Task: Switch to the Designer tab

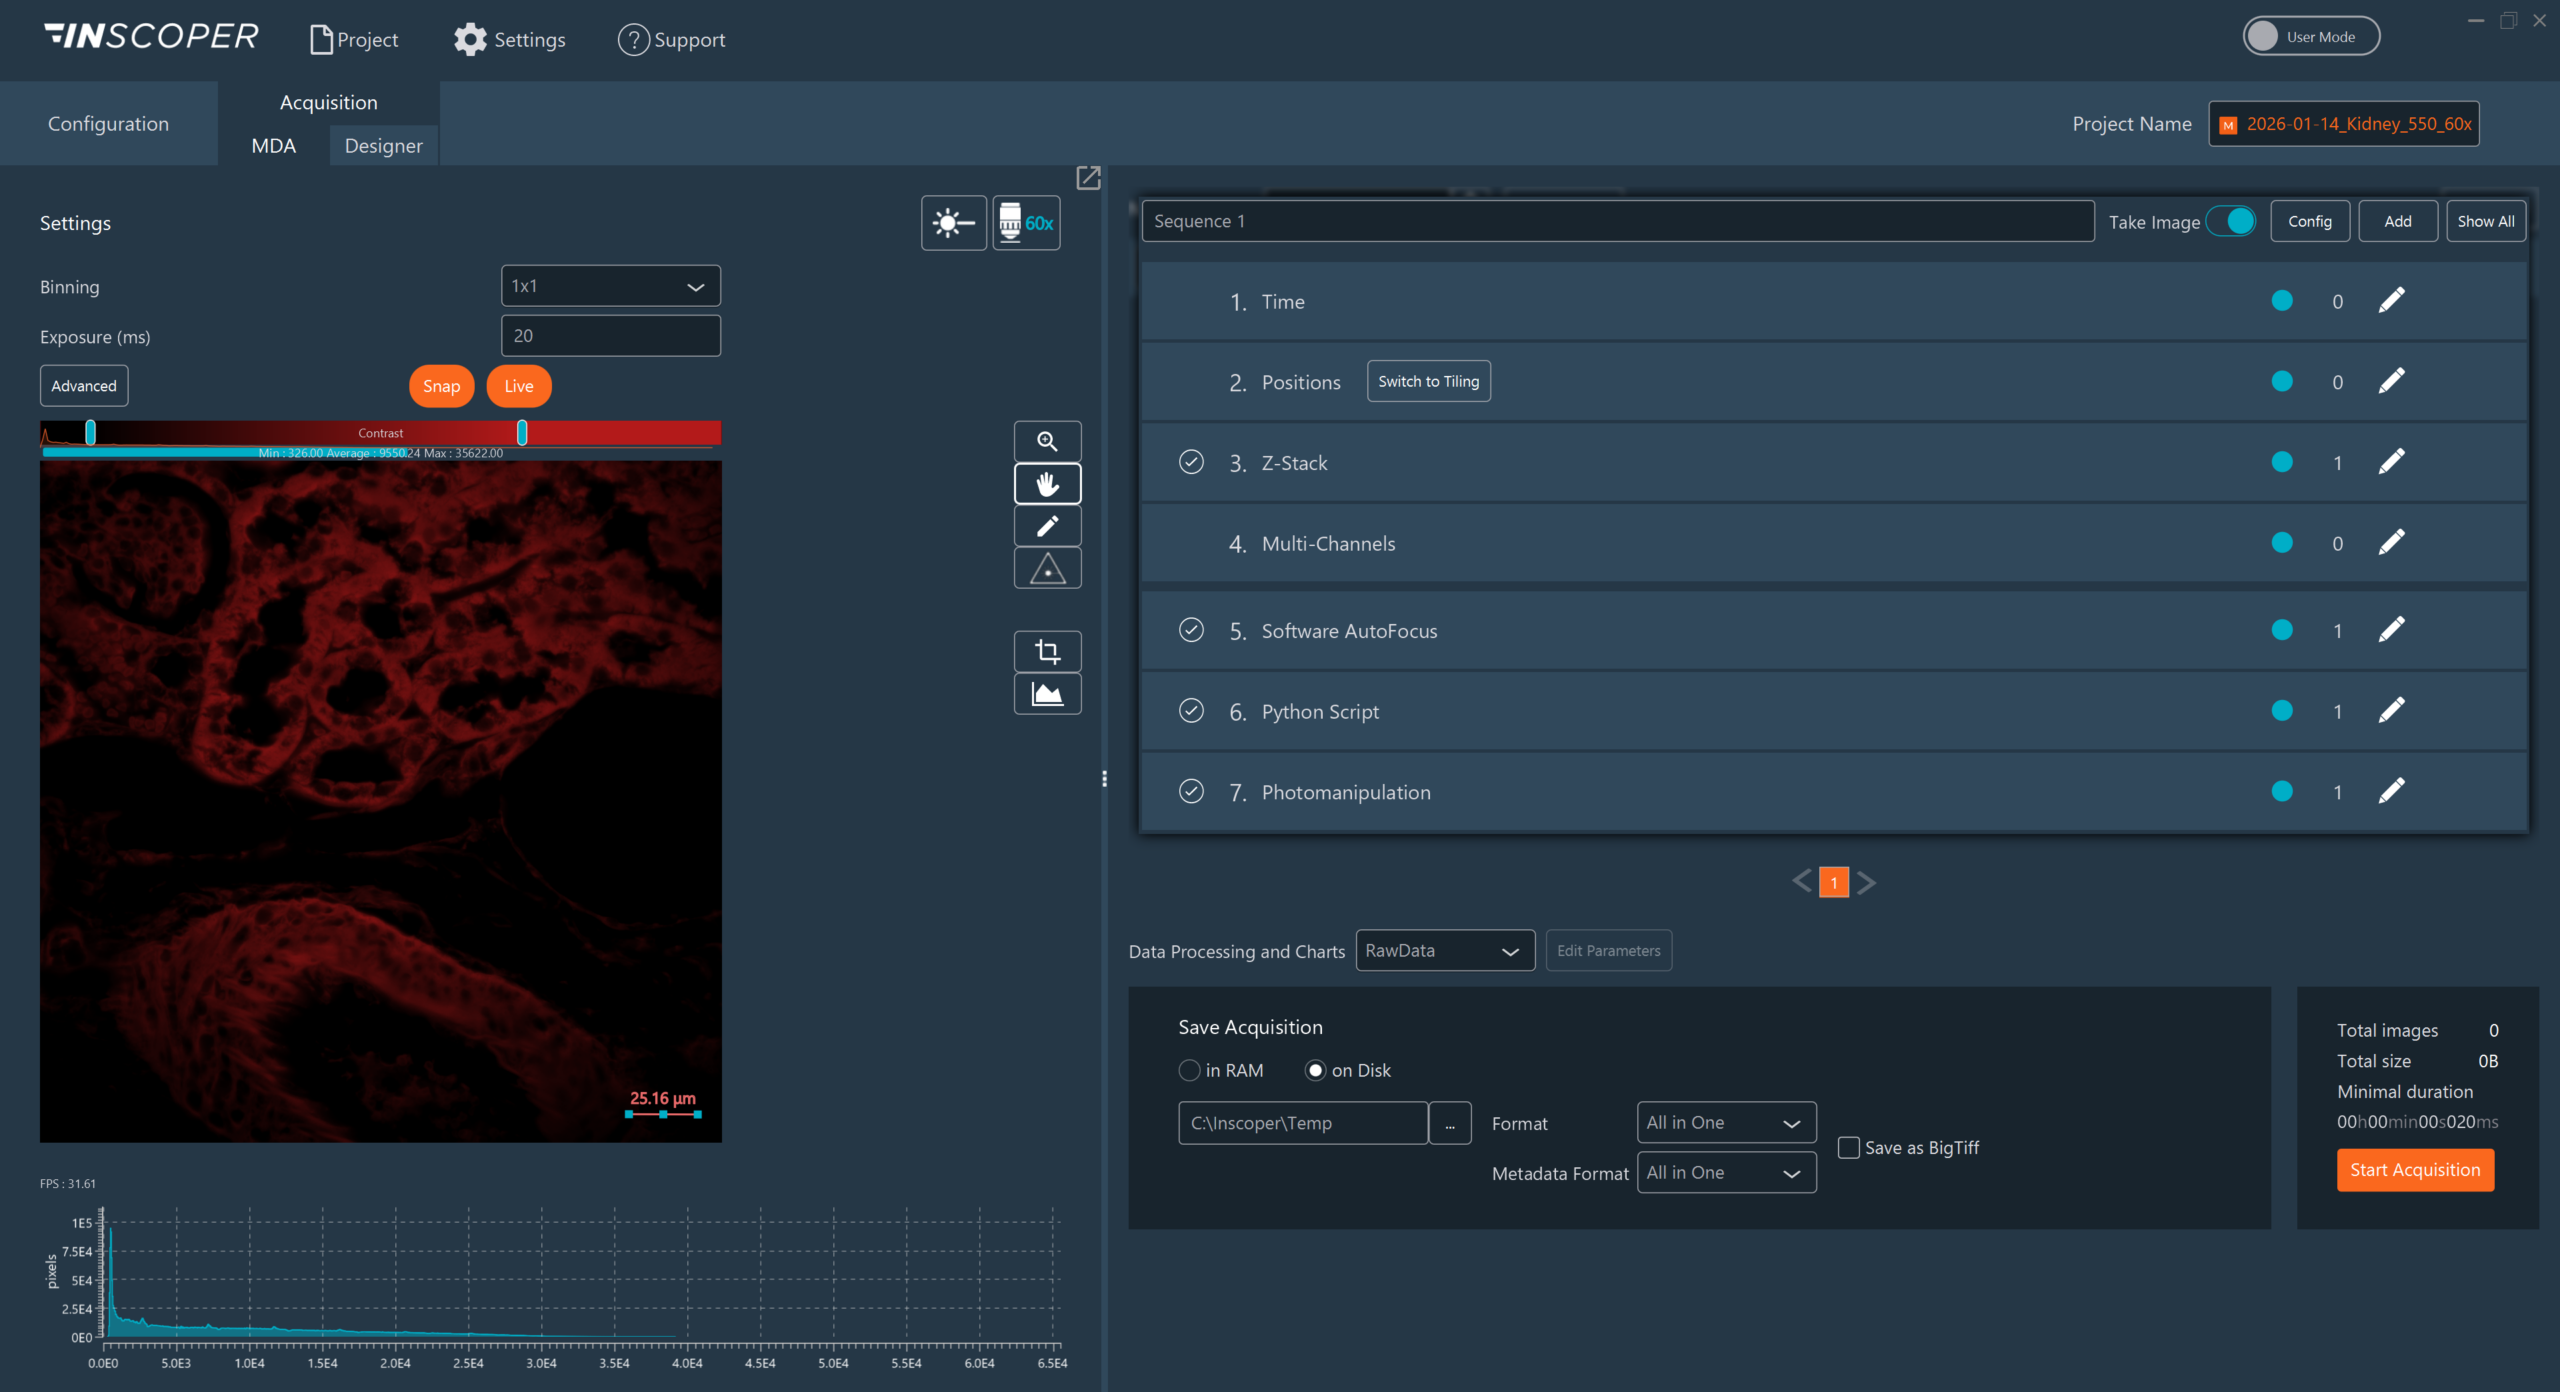Action: (x=383, y=146)
